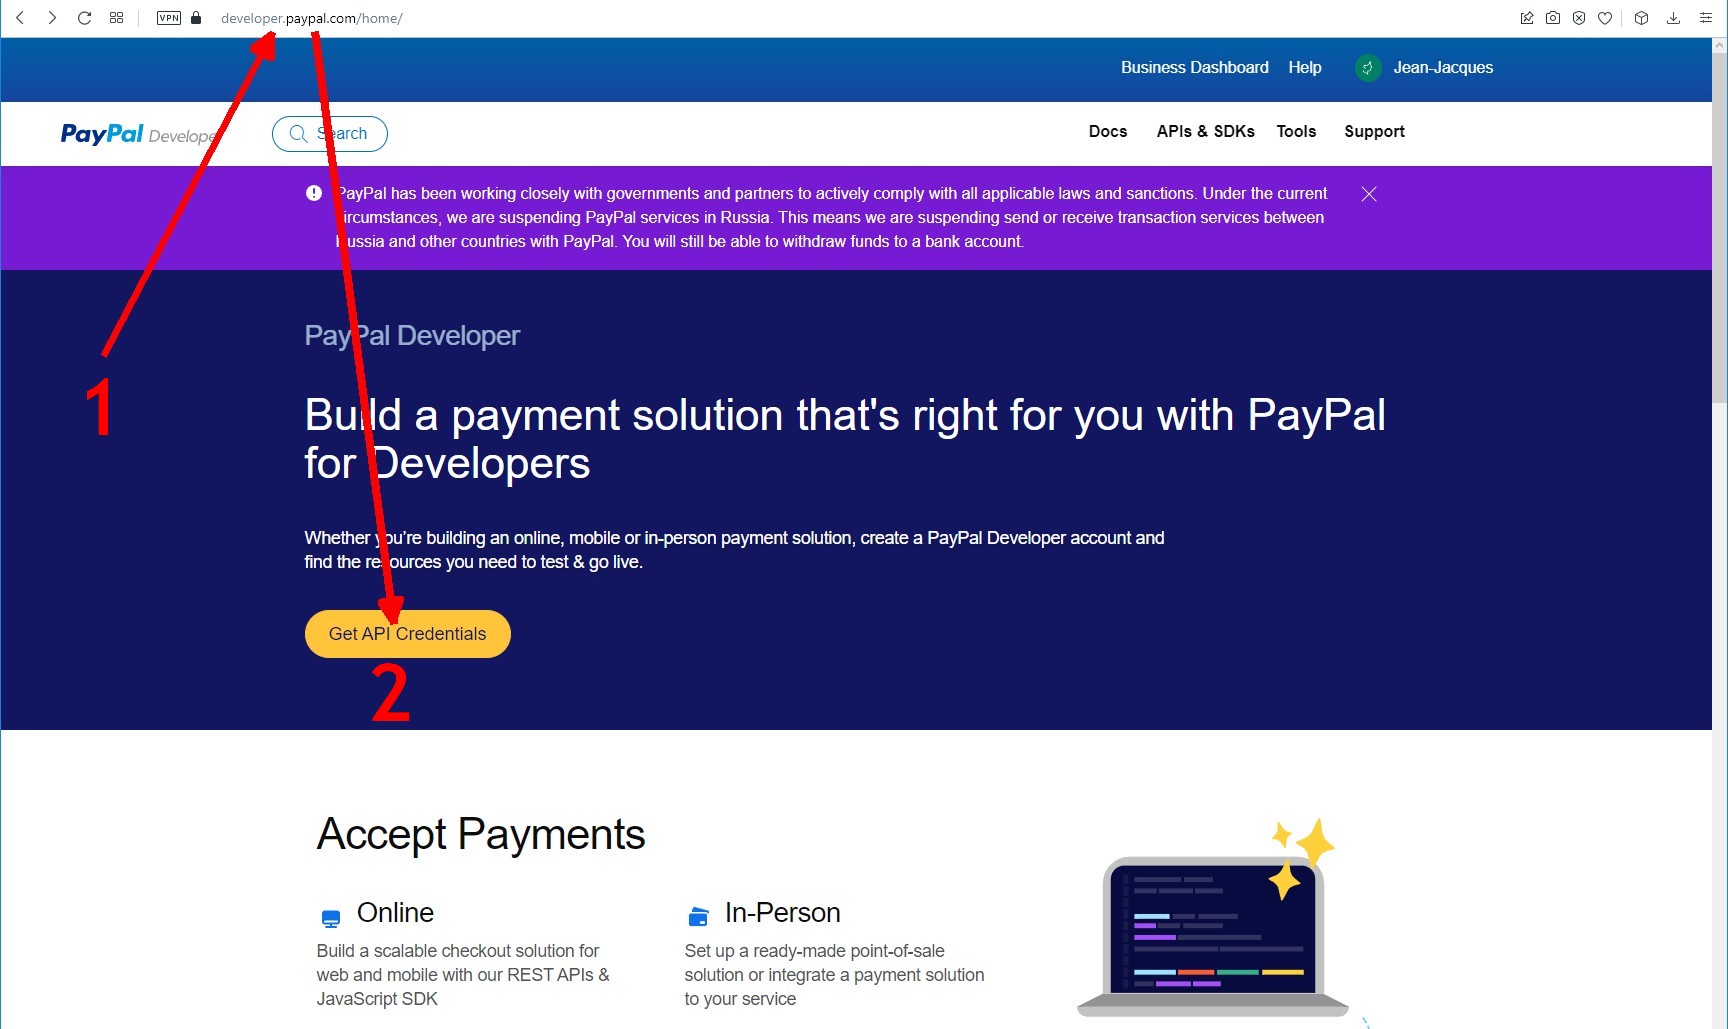
Task: Go back with the browser back arrow
Action: [x=20, y=18]
